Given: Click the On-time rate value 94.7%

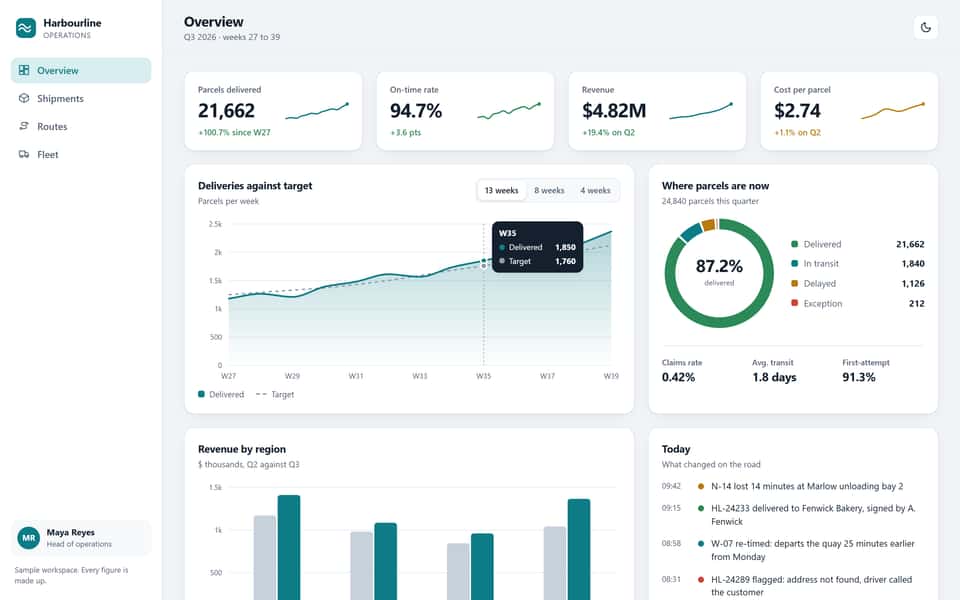Looking at the screenshot, I should (x=416, y=111).
